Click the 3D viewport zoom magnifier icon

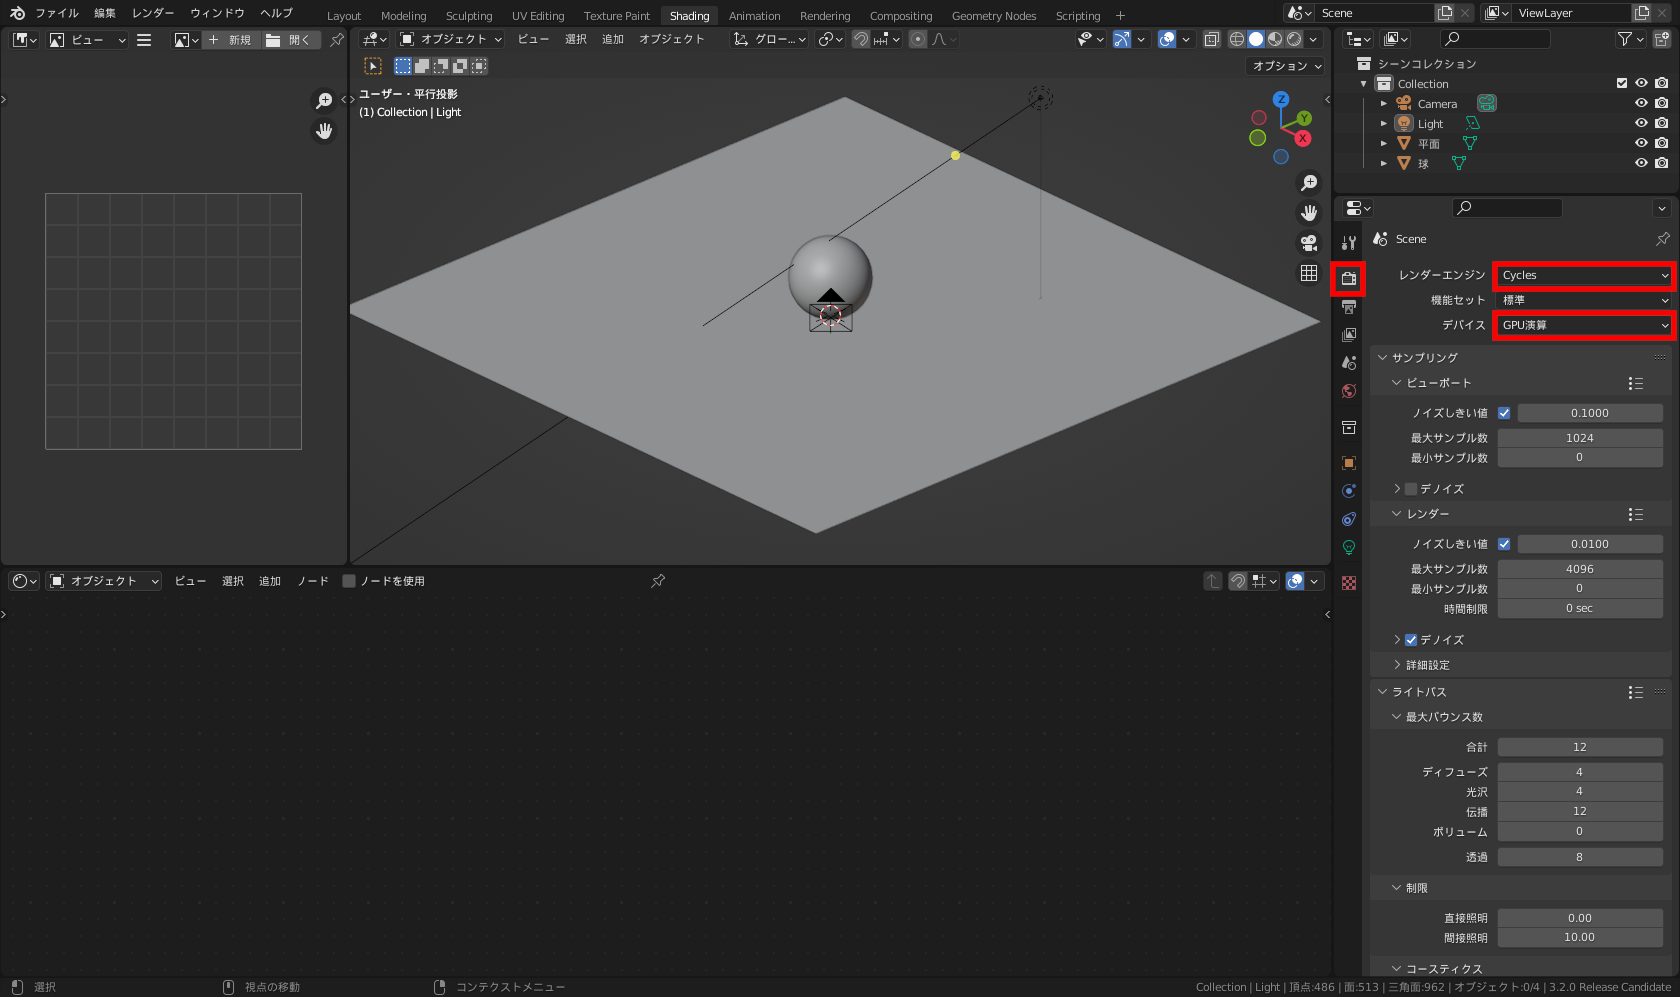pyautogui.click(x=1309, y=183)
